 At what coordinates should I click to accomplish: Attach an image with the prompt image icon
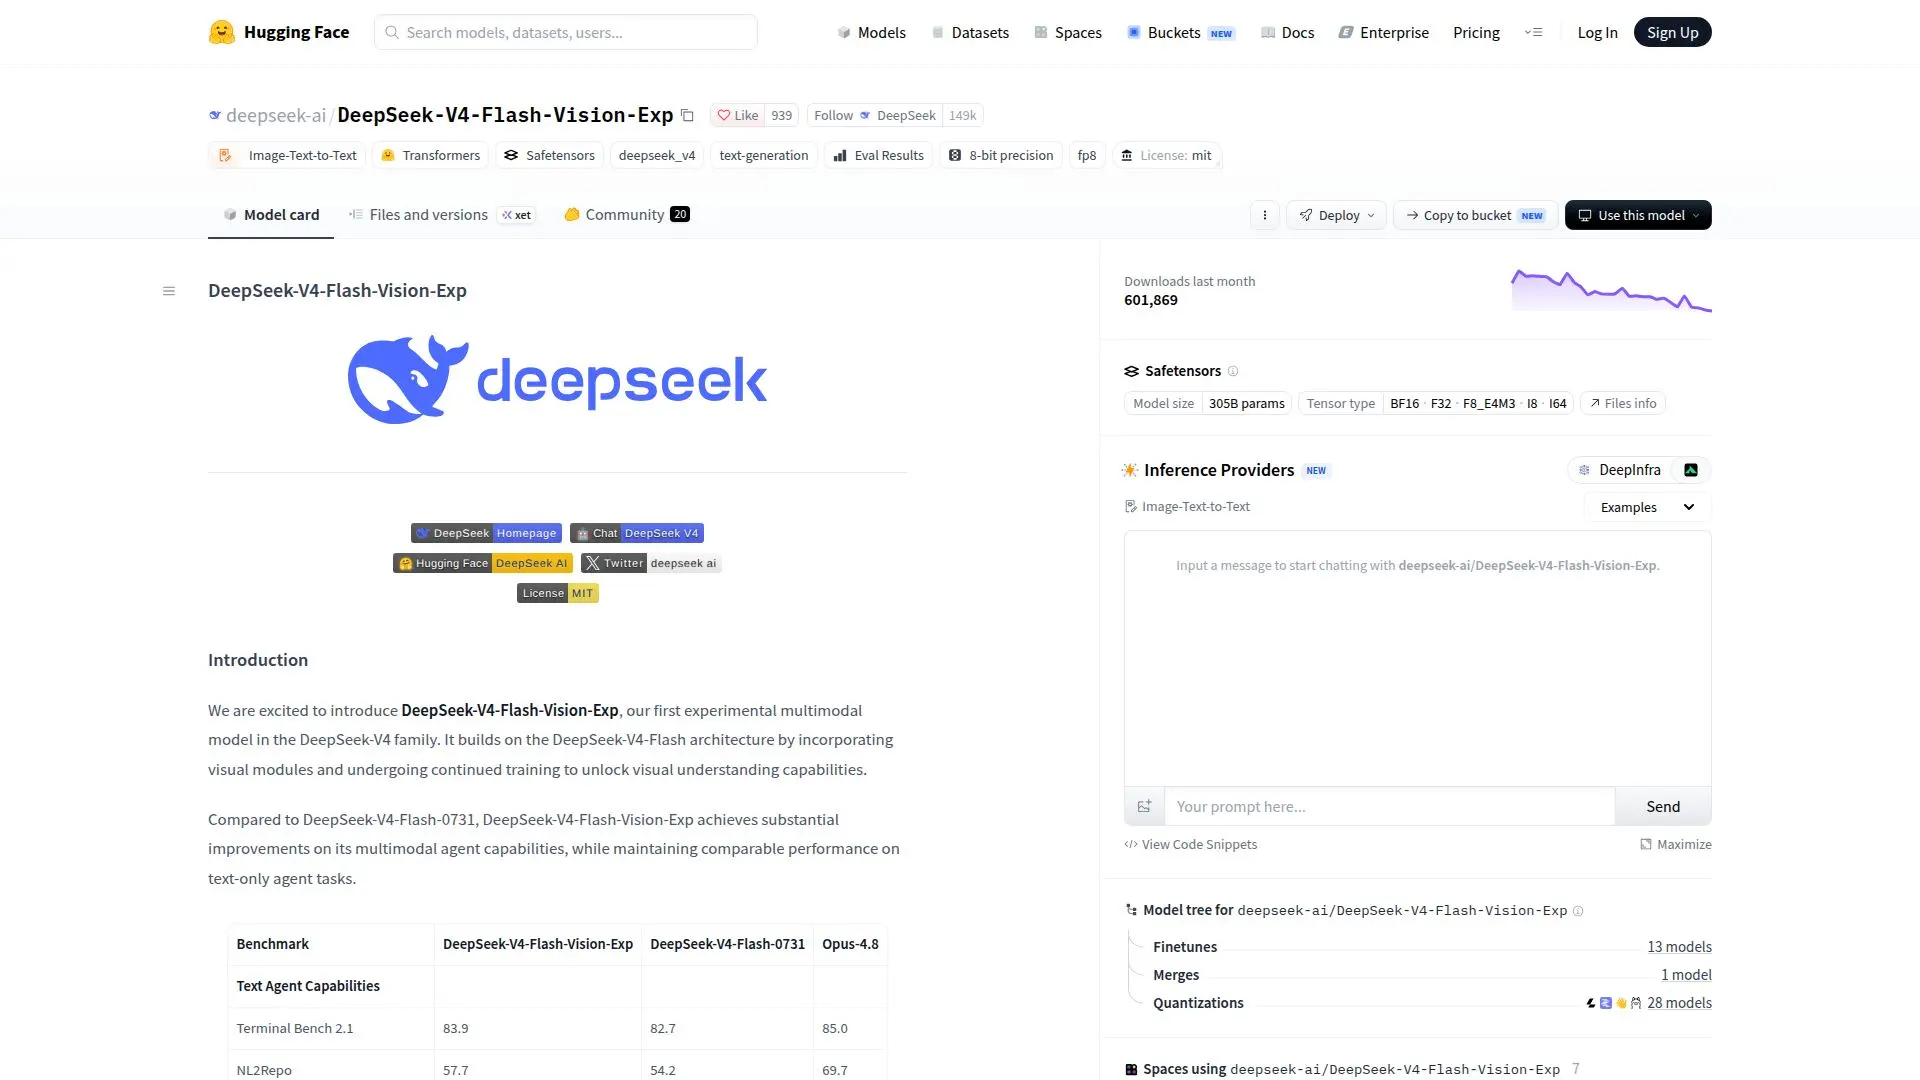pyautogui.click(x=1145, y=806)
